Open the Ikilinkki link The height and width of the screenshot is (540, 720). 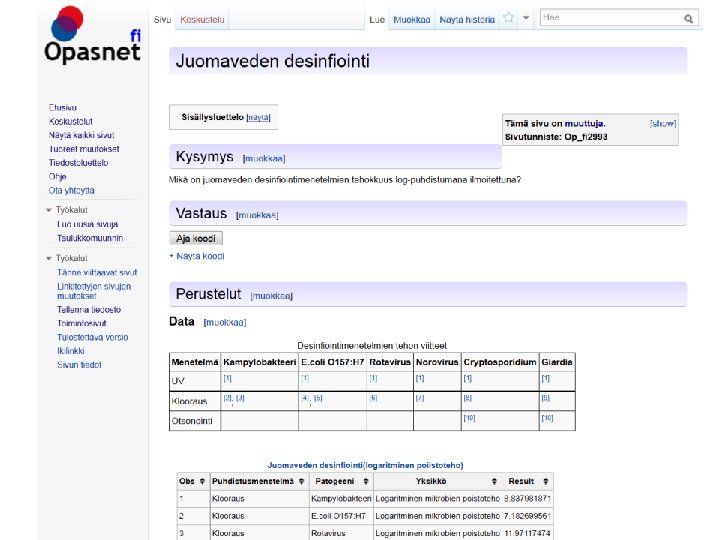pos(70,351)
